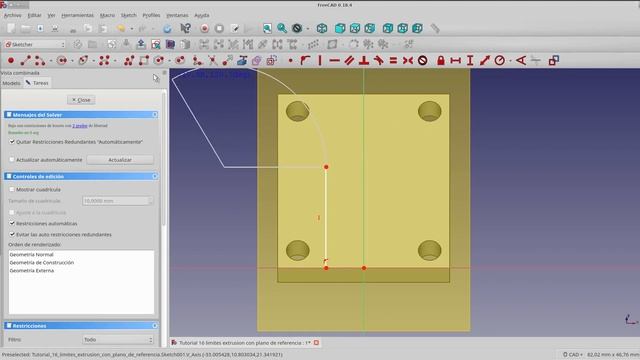640x360 pixels.
Task: Select the Trim edge tool
Action: click(x=213, y=61)
